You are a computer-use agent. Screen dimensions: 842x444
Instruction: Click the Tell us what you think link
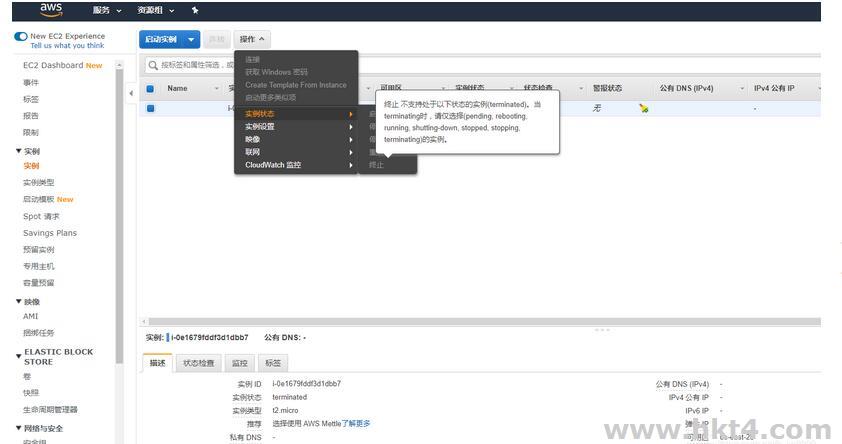tap(67, 46)
